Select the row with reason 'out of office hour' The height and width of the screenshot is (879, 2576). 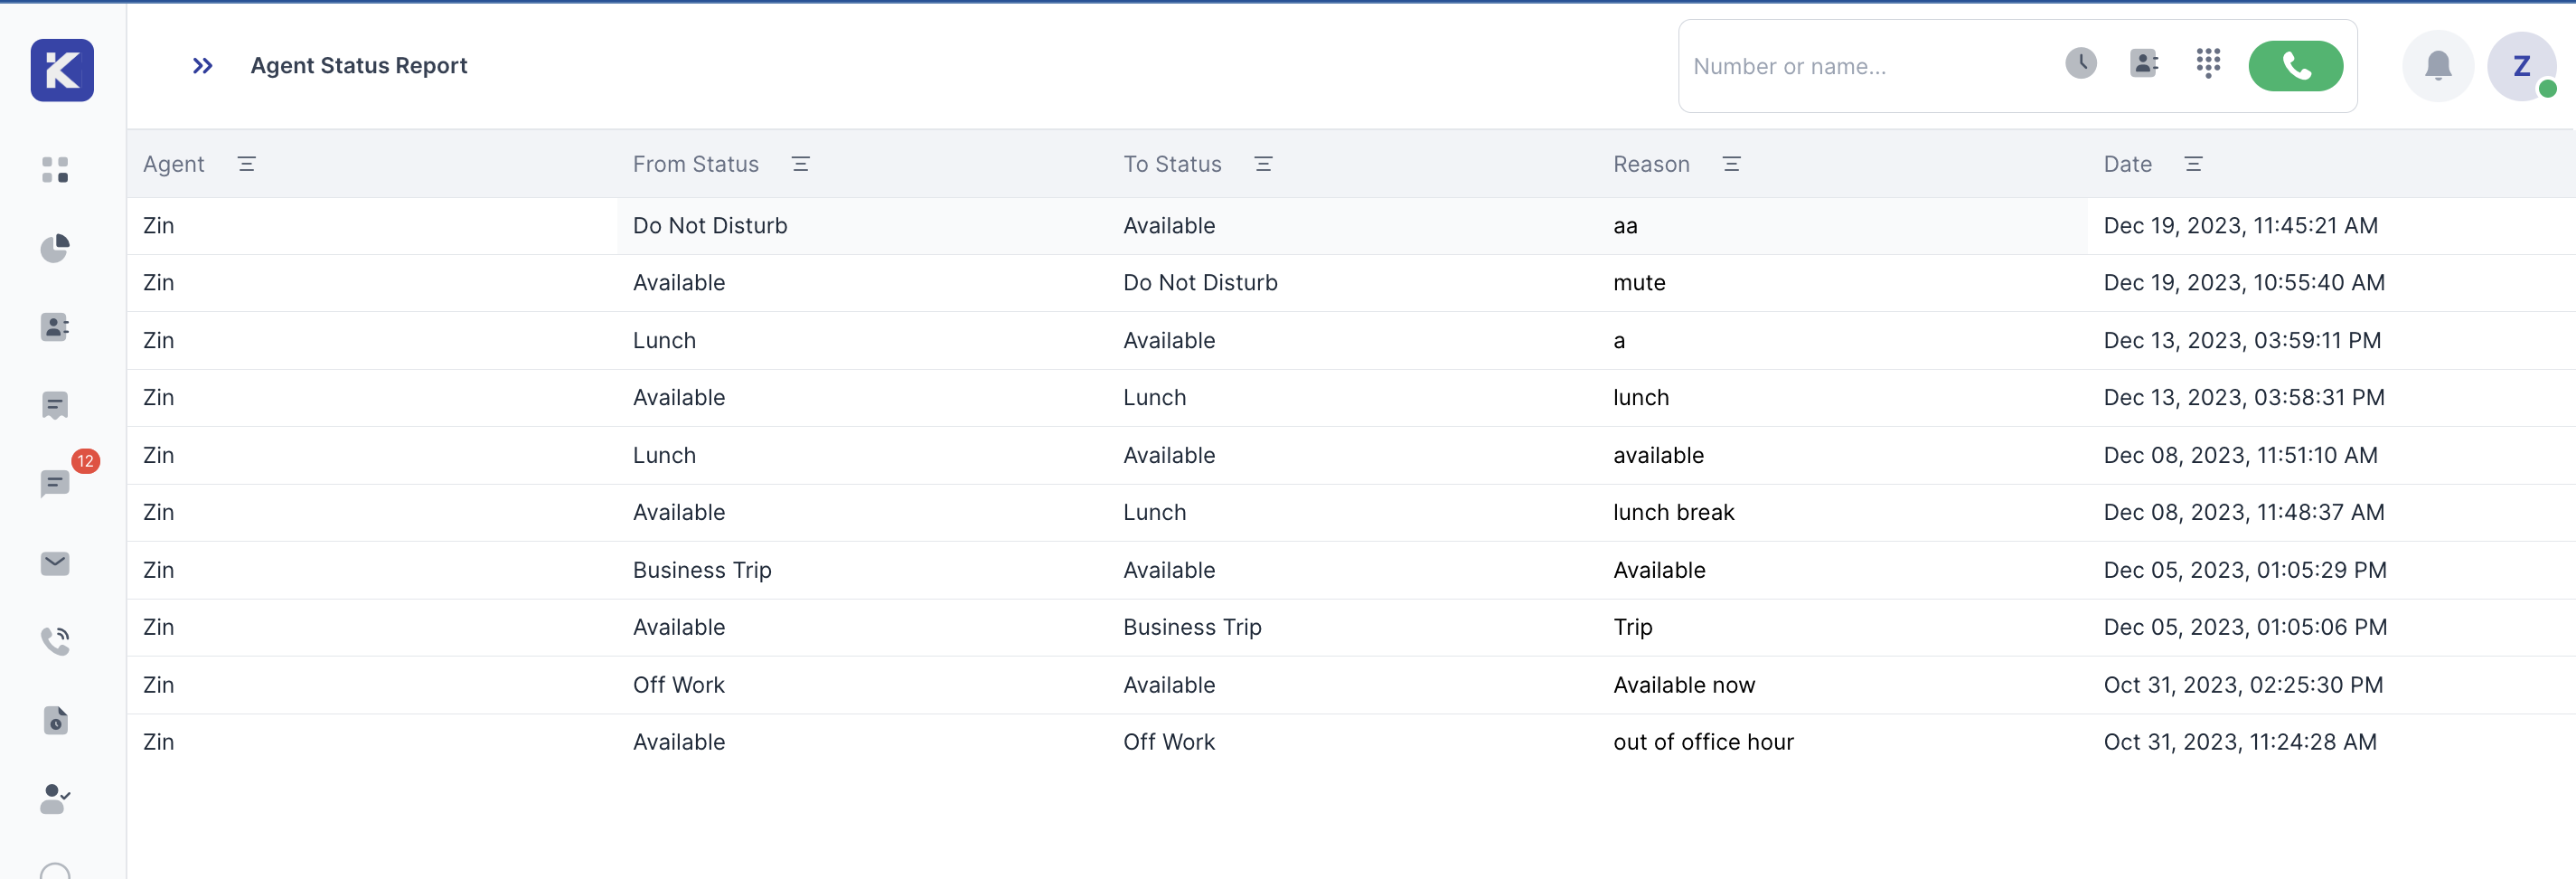coord(1702,742)
